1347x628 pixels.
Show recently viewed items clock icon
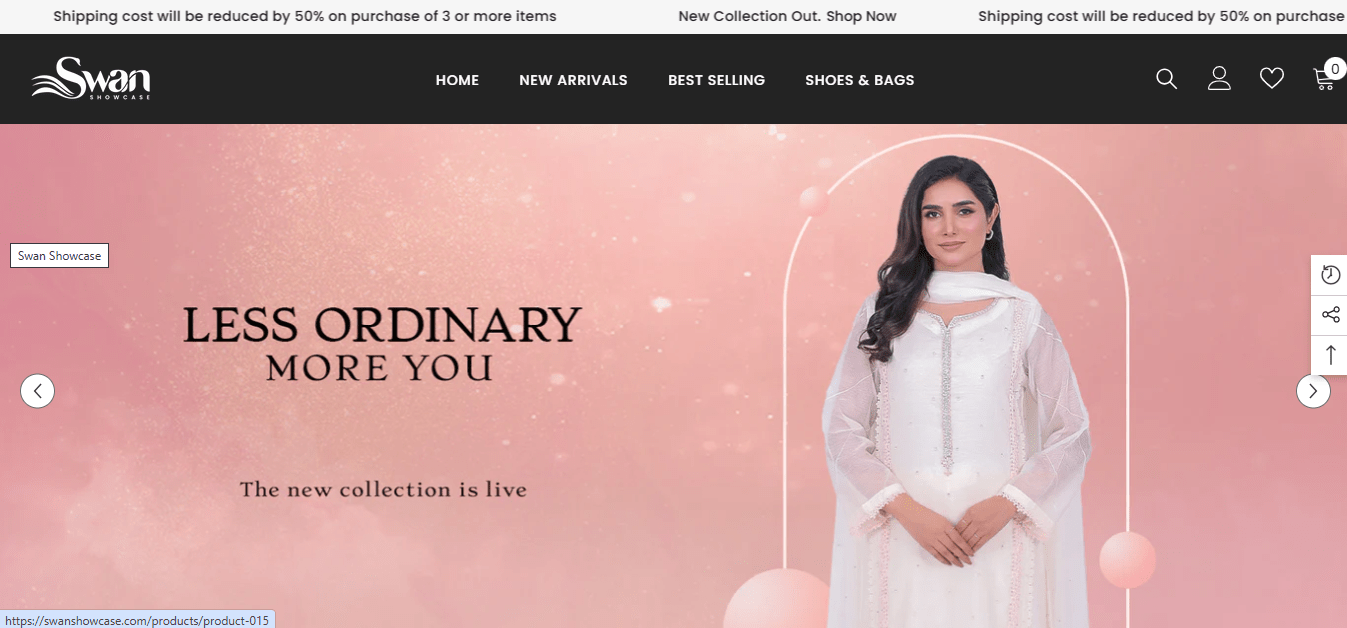(1330, 275)
